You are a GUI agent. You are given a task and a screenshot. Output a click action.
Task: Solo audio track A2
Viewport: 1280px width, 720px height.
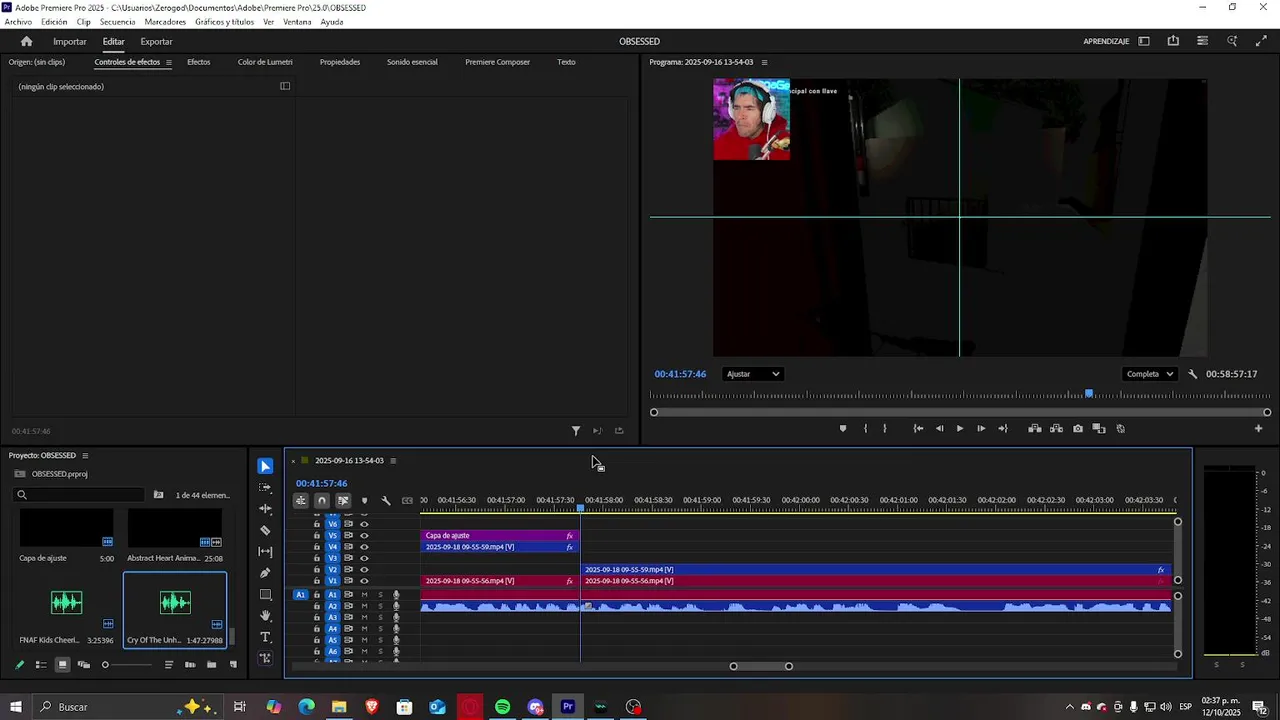click(380, 606)
